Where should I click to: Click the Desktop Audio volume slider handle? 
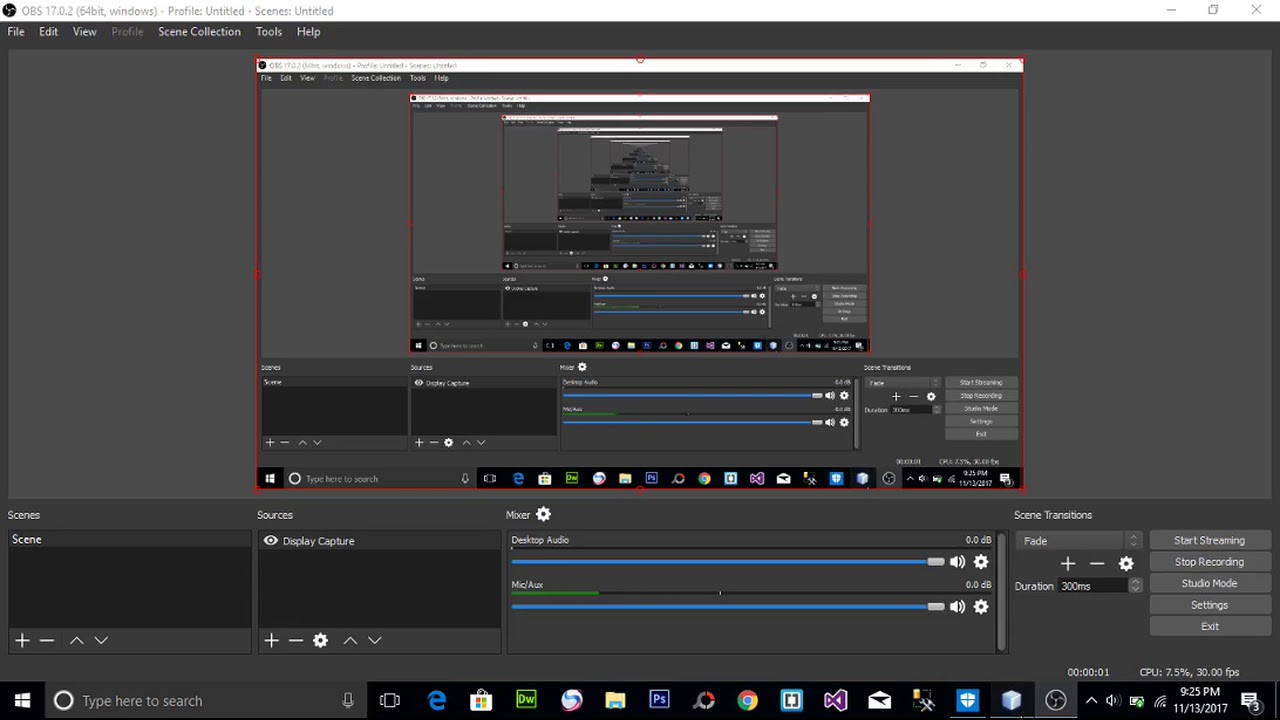click(x=935, y=562)
